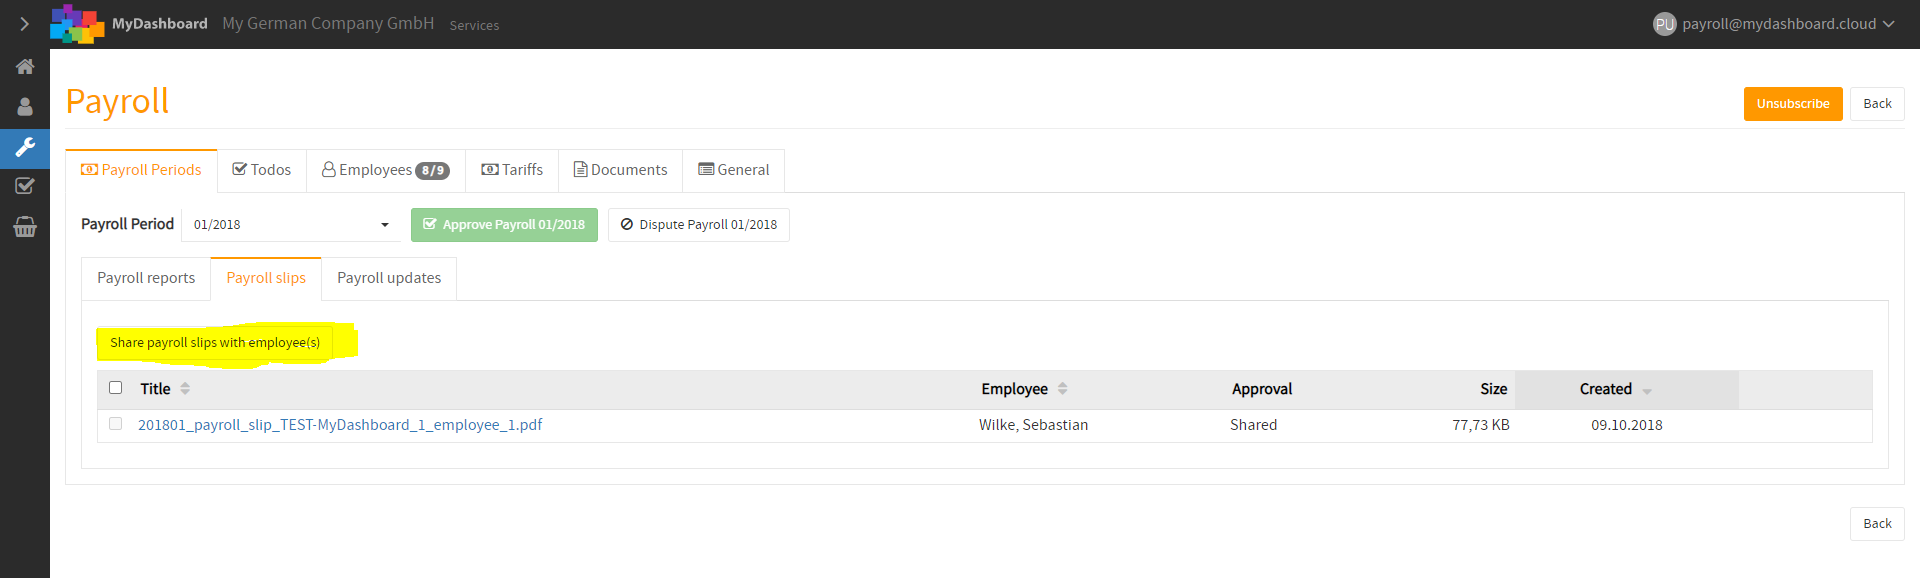Image resolution: width=1920 pixels, height=578 pixels.
Task: Open the home icon in sidebar
Action: tap(25, 67)
